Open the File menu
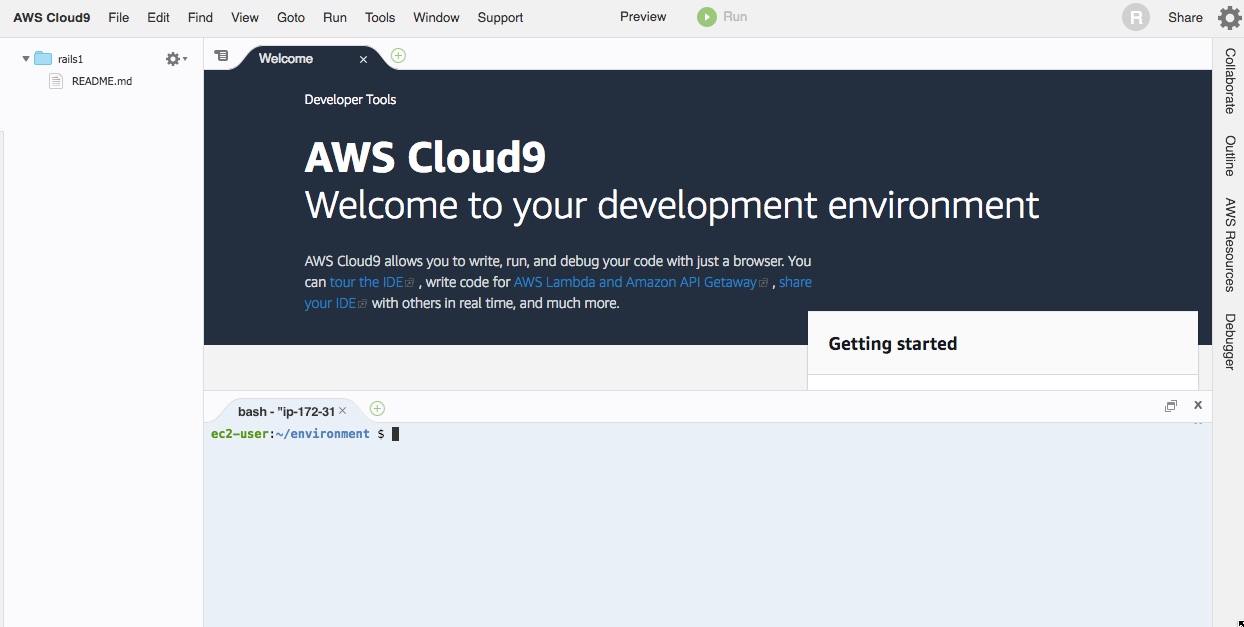The width and height of the screenshot is (1244, 627). tap(119, 17)
